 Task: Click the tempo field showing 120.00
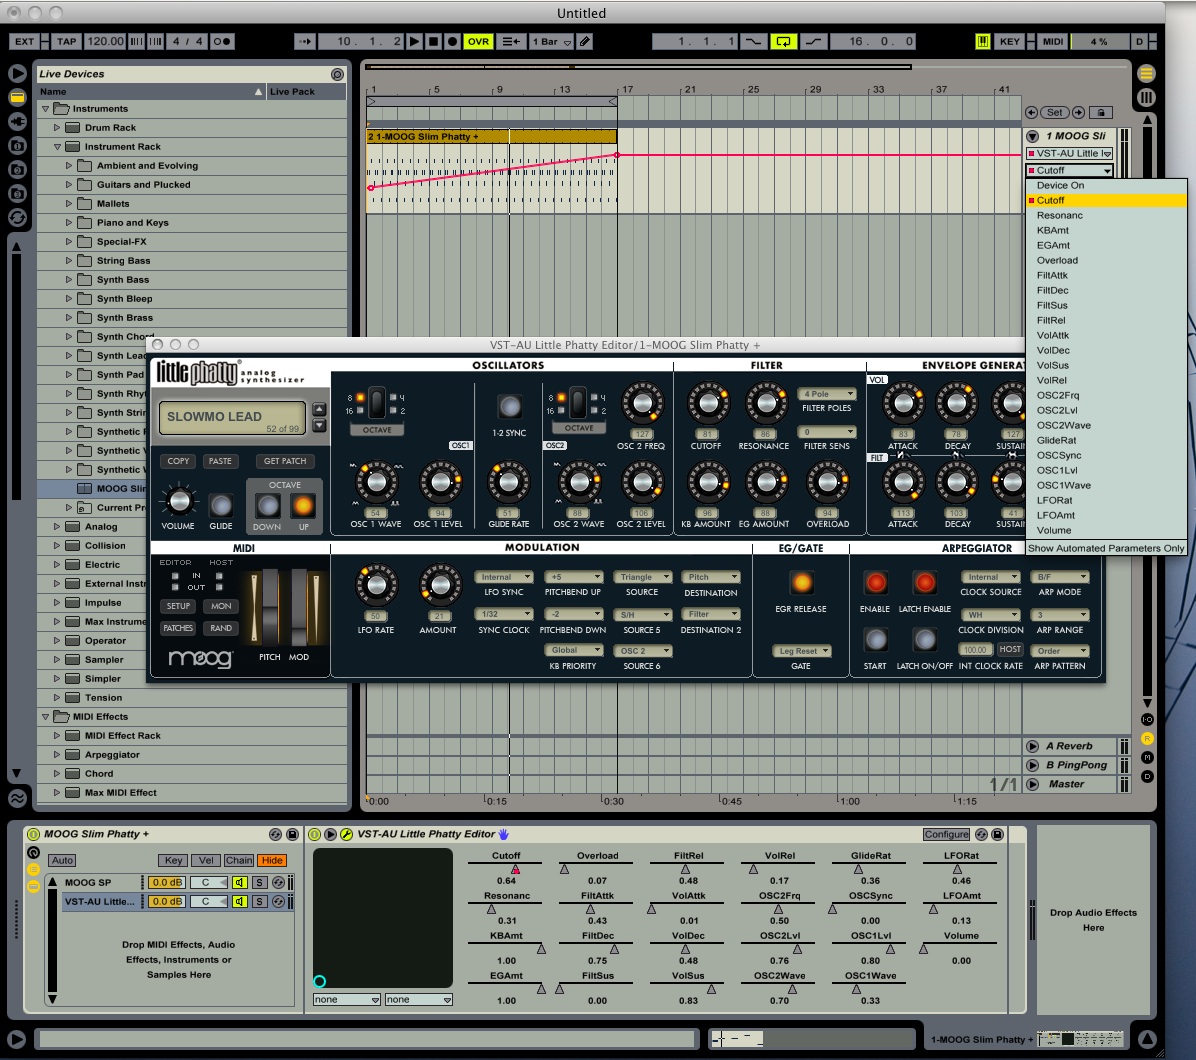[x=105, y=42]
